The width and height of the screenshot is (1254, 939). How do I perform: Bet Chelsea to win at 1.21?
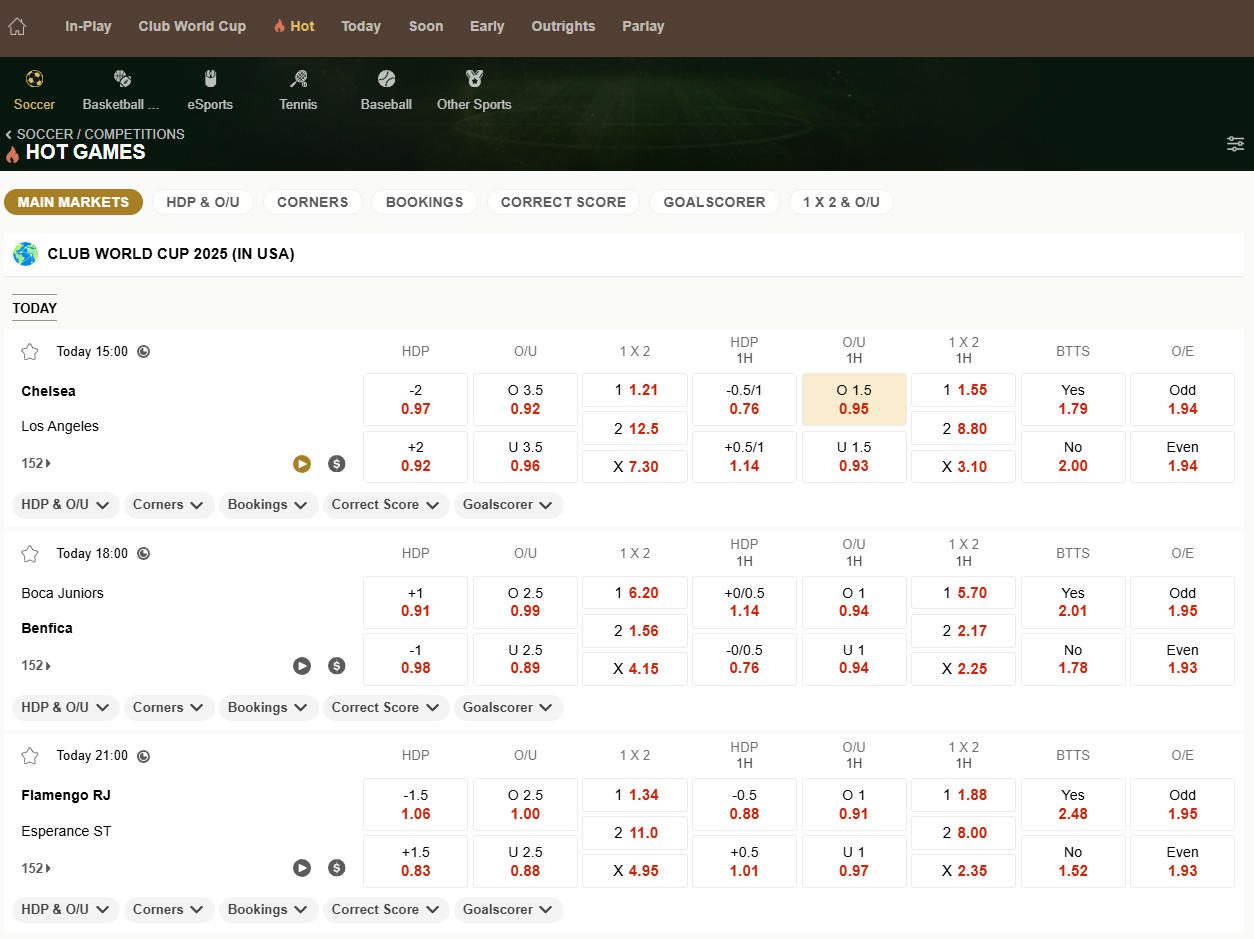635,390
